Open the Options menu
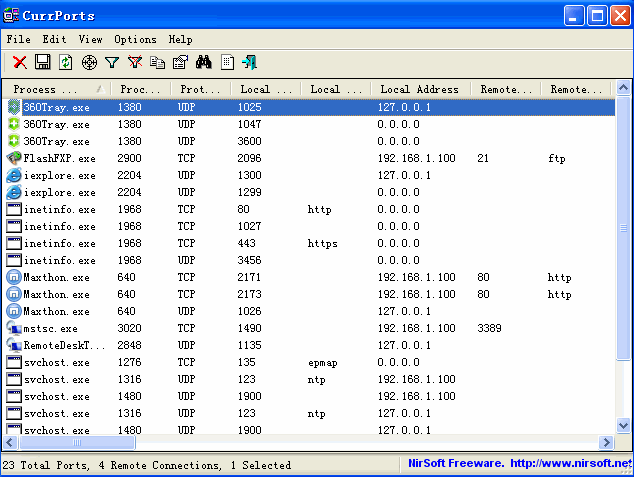Image resolution: width=634 pixels, height=477 pixels. tap(135, 39)
